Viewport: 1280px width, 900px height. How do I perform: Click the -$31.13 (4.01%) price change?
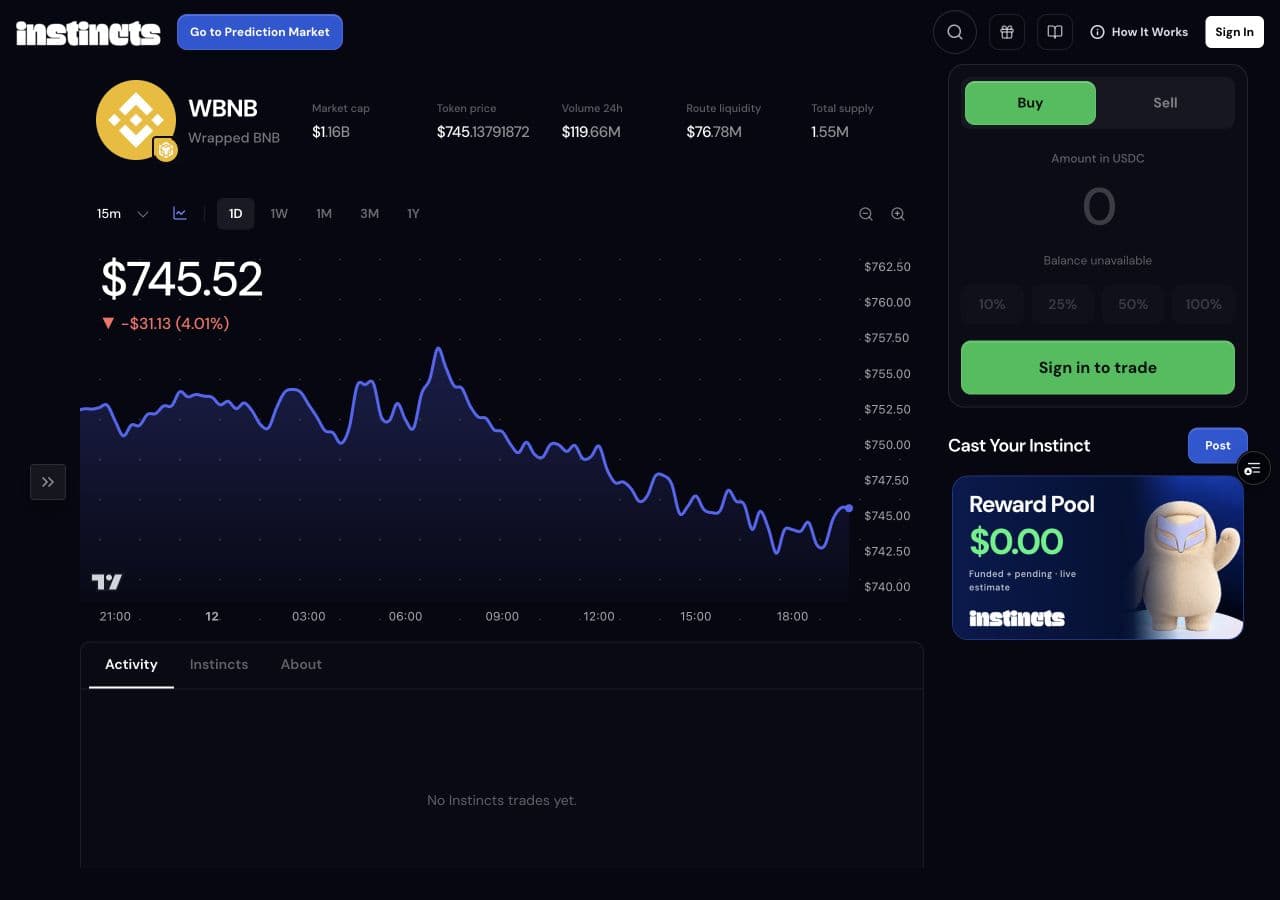click(x=166, y=324)
